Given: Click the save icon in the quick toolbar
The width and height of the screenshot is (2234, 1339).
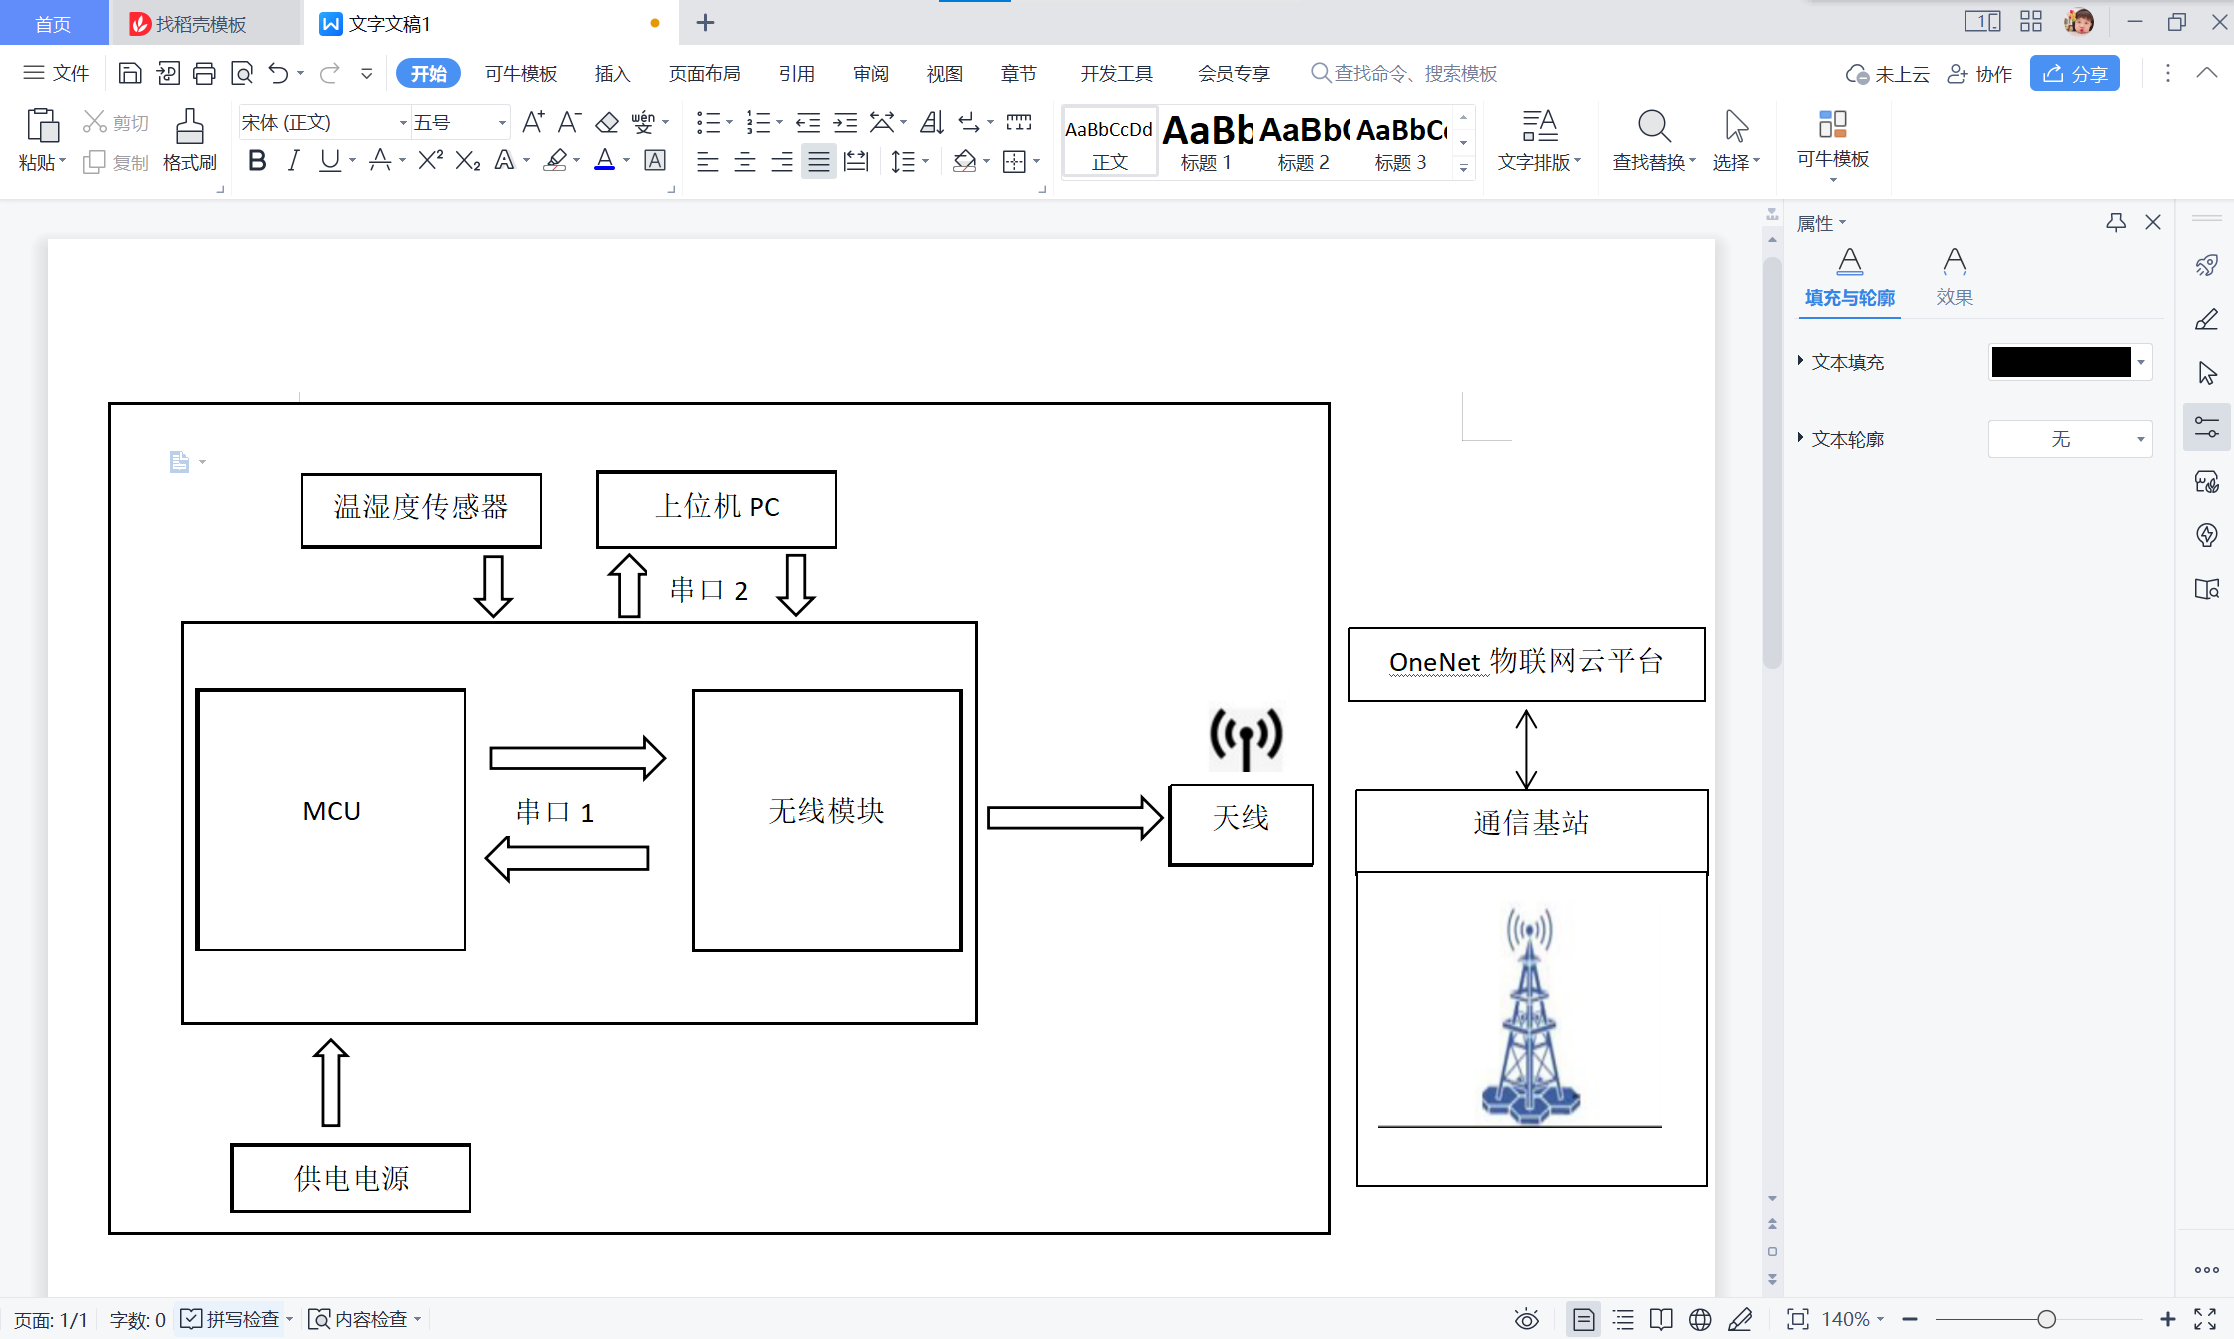Looking at the screenshot, I should point(130,73).
